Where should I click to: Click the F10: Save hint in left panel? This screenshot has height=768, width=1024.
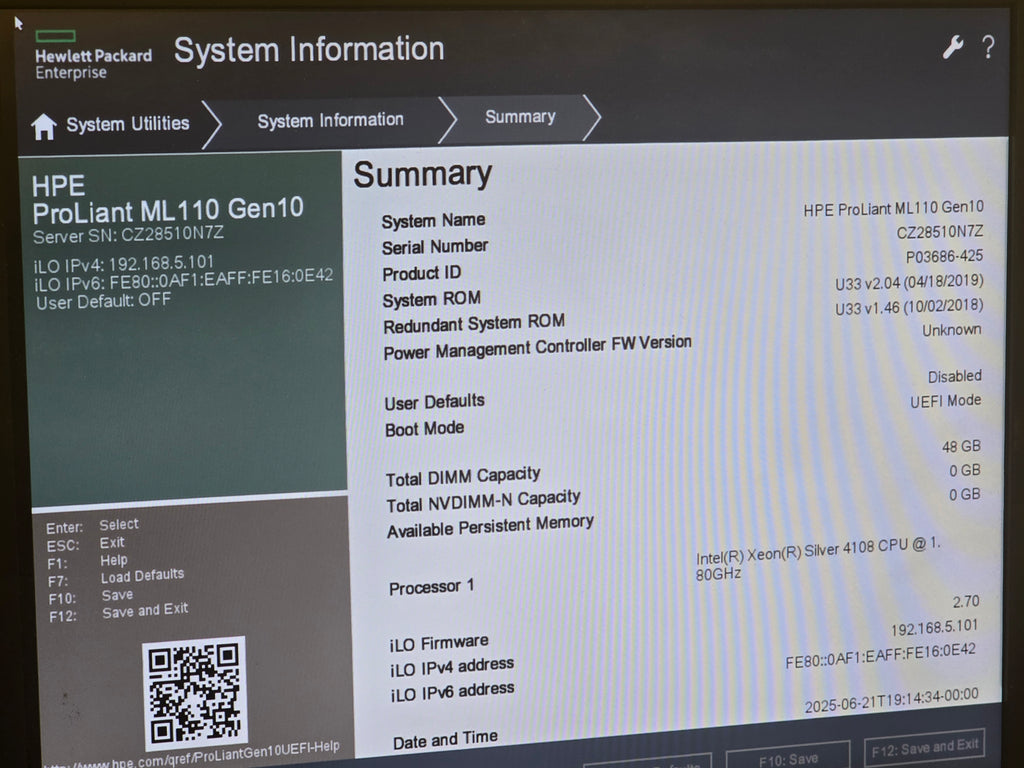[91, 596]
